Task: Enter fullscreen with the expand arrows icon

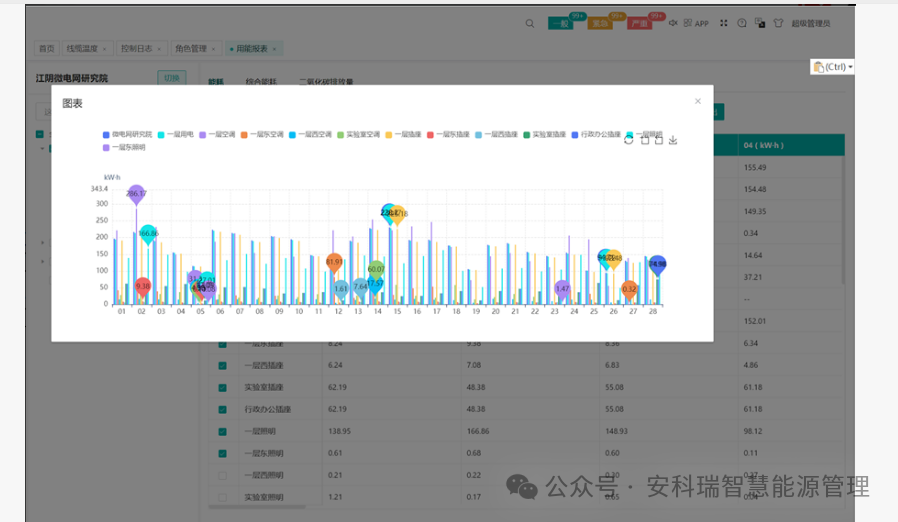Action: (x=724, y=23)
